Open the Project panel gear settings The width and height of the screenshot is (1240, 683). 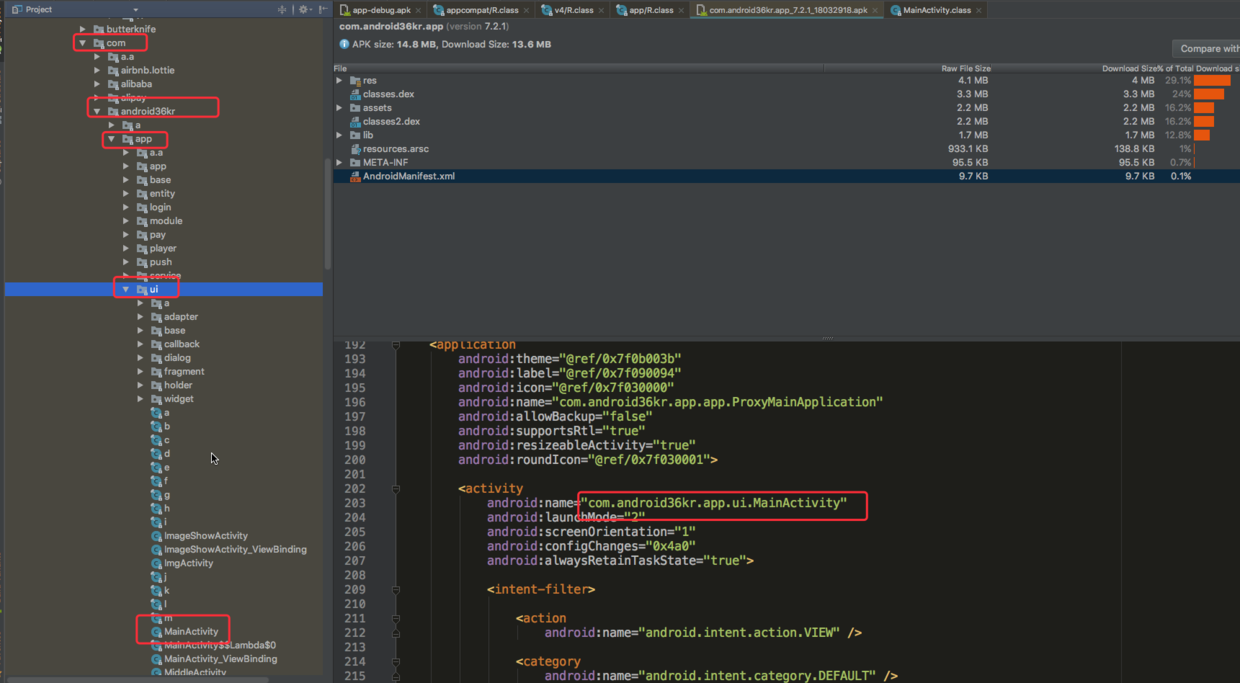[303, 10]
